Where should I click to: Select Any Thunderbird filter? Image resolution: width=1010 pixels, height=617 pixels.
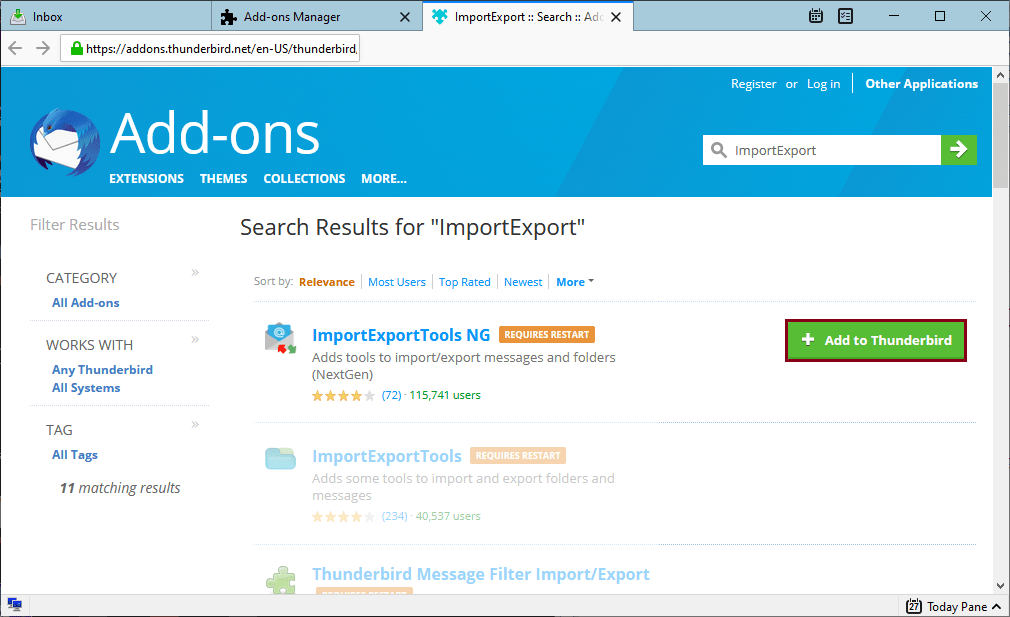[102, 370]
